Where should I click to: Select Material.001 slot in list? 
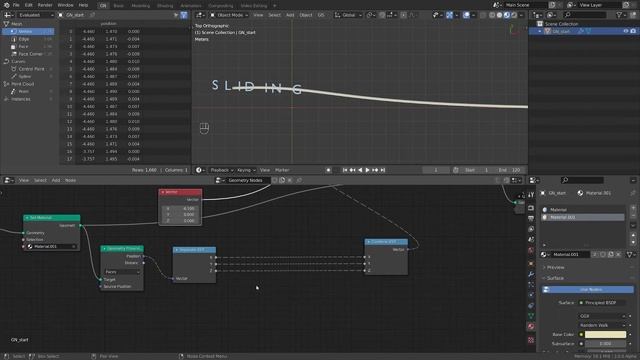click(583, 217)
